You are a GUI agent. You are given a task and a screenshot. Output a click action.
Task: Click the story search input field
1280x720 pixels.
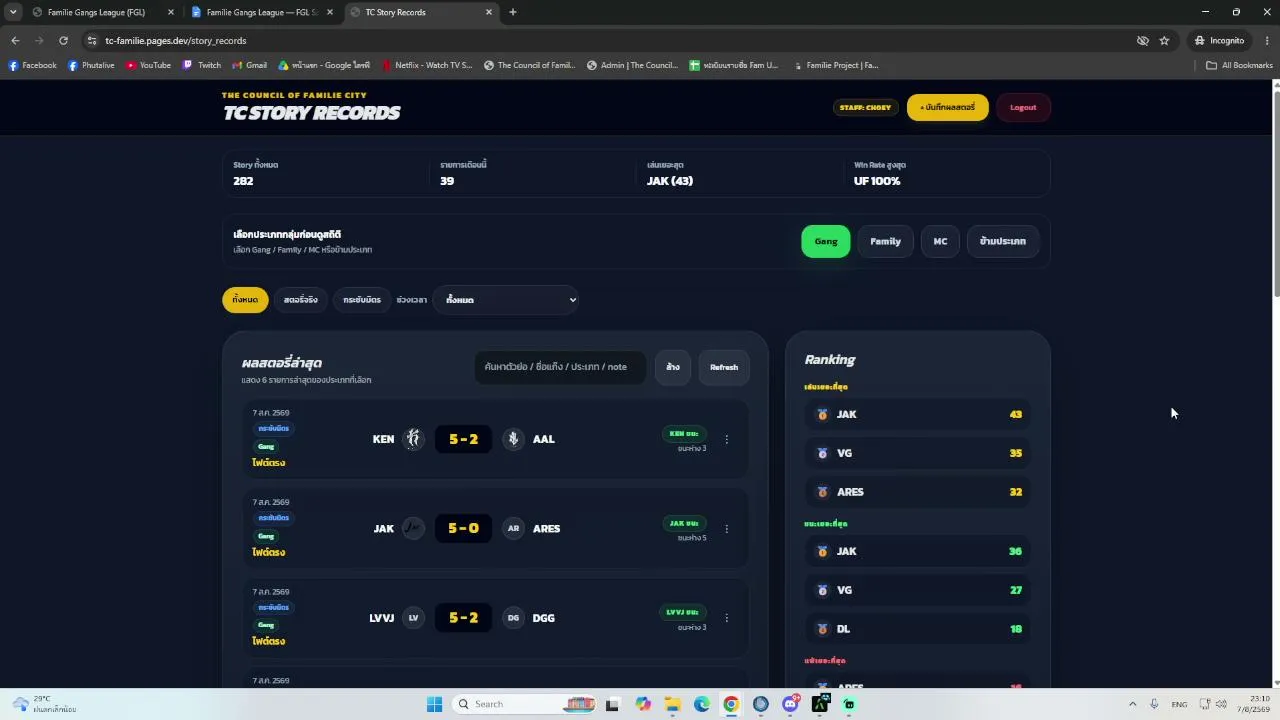pos(560,367)
